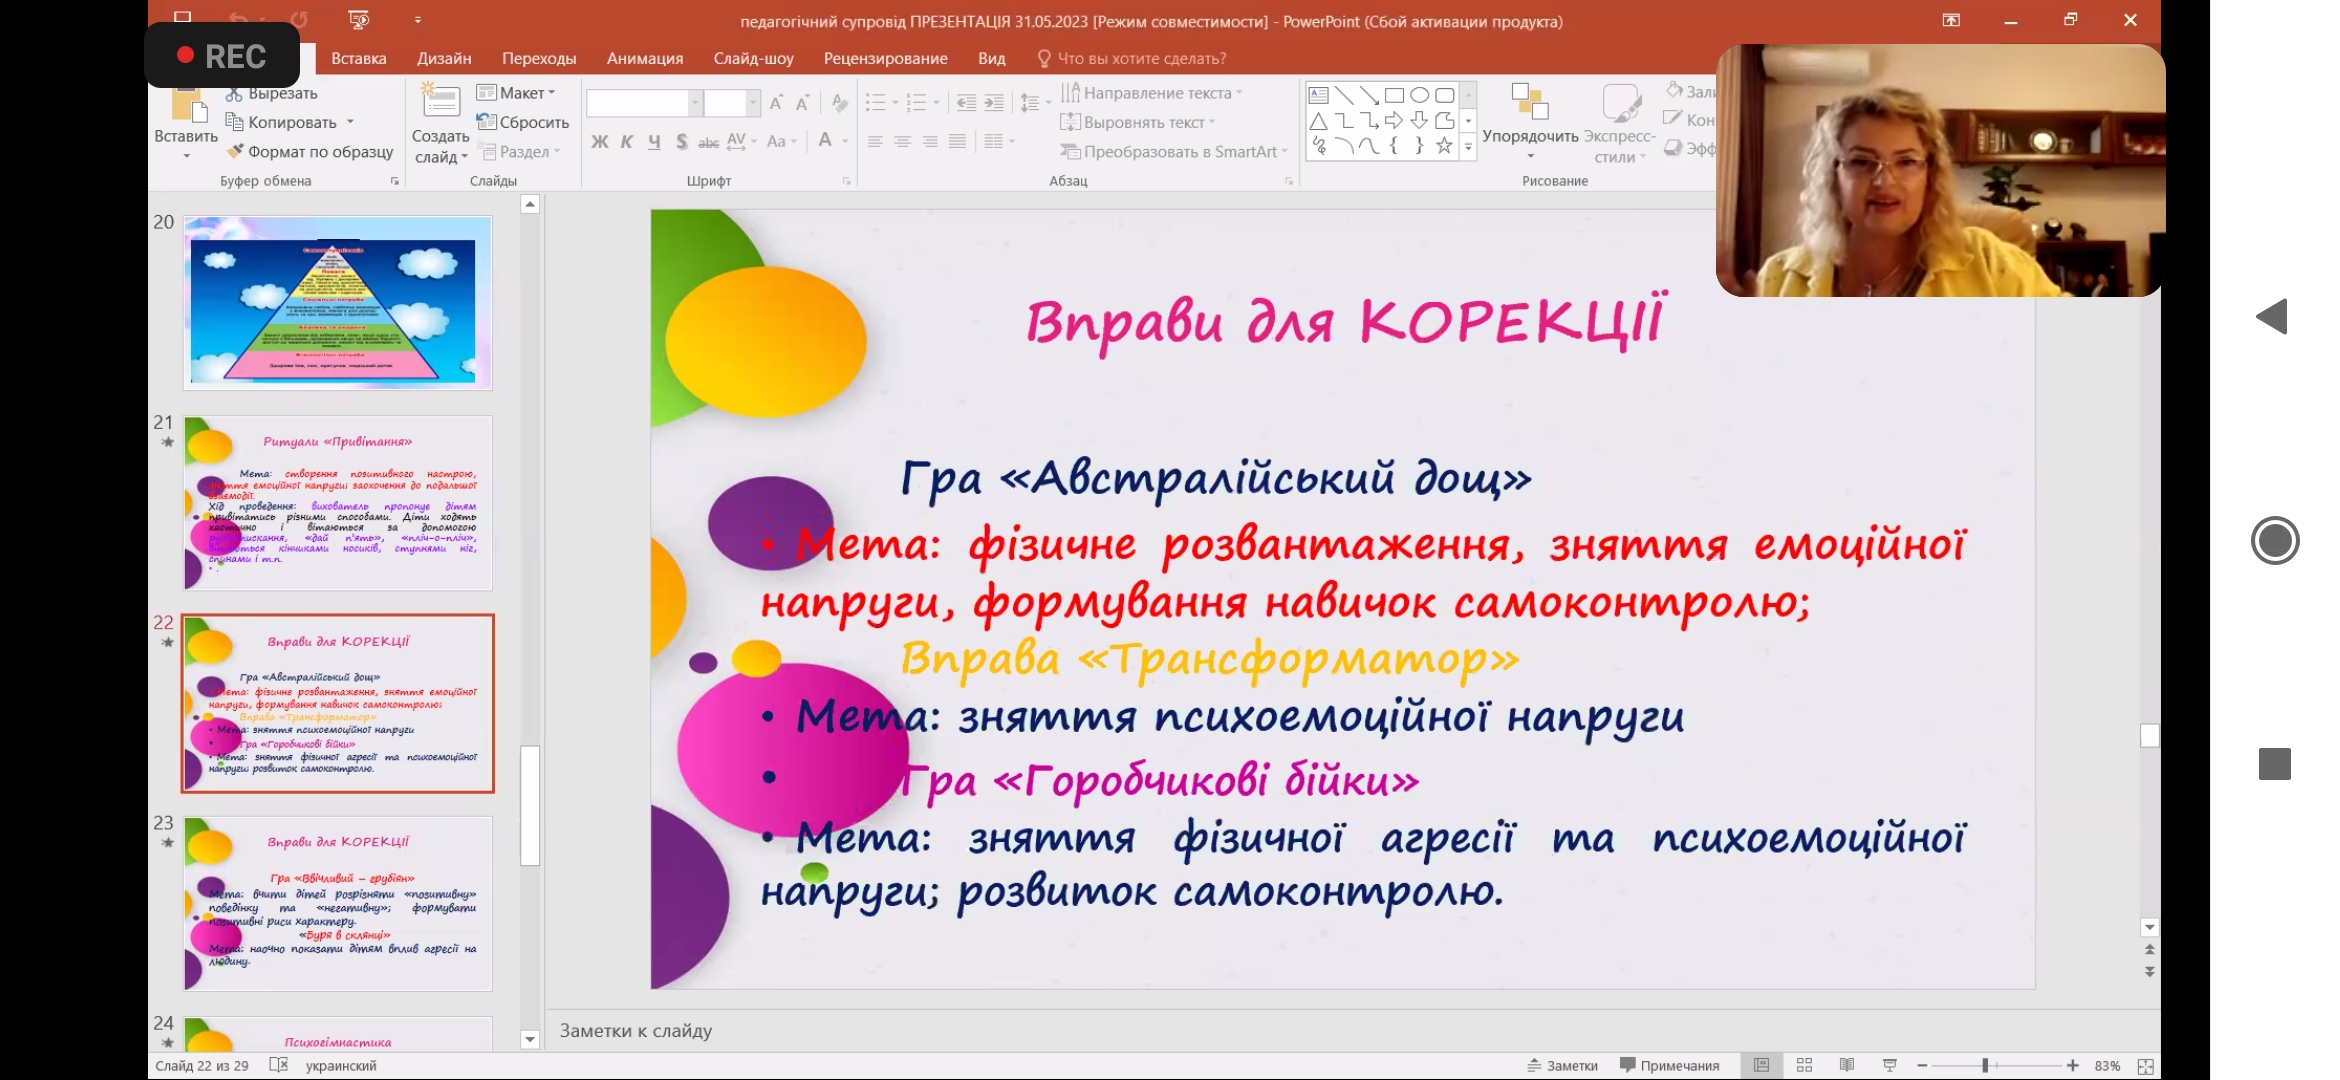The image size is (2340, 1080).
Task: Switch to Normal view icon
Action: click(1761, 1066)
